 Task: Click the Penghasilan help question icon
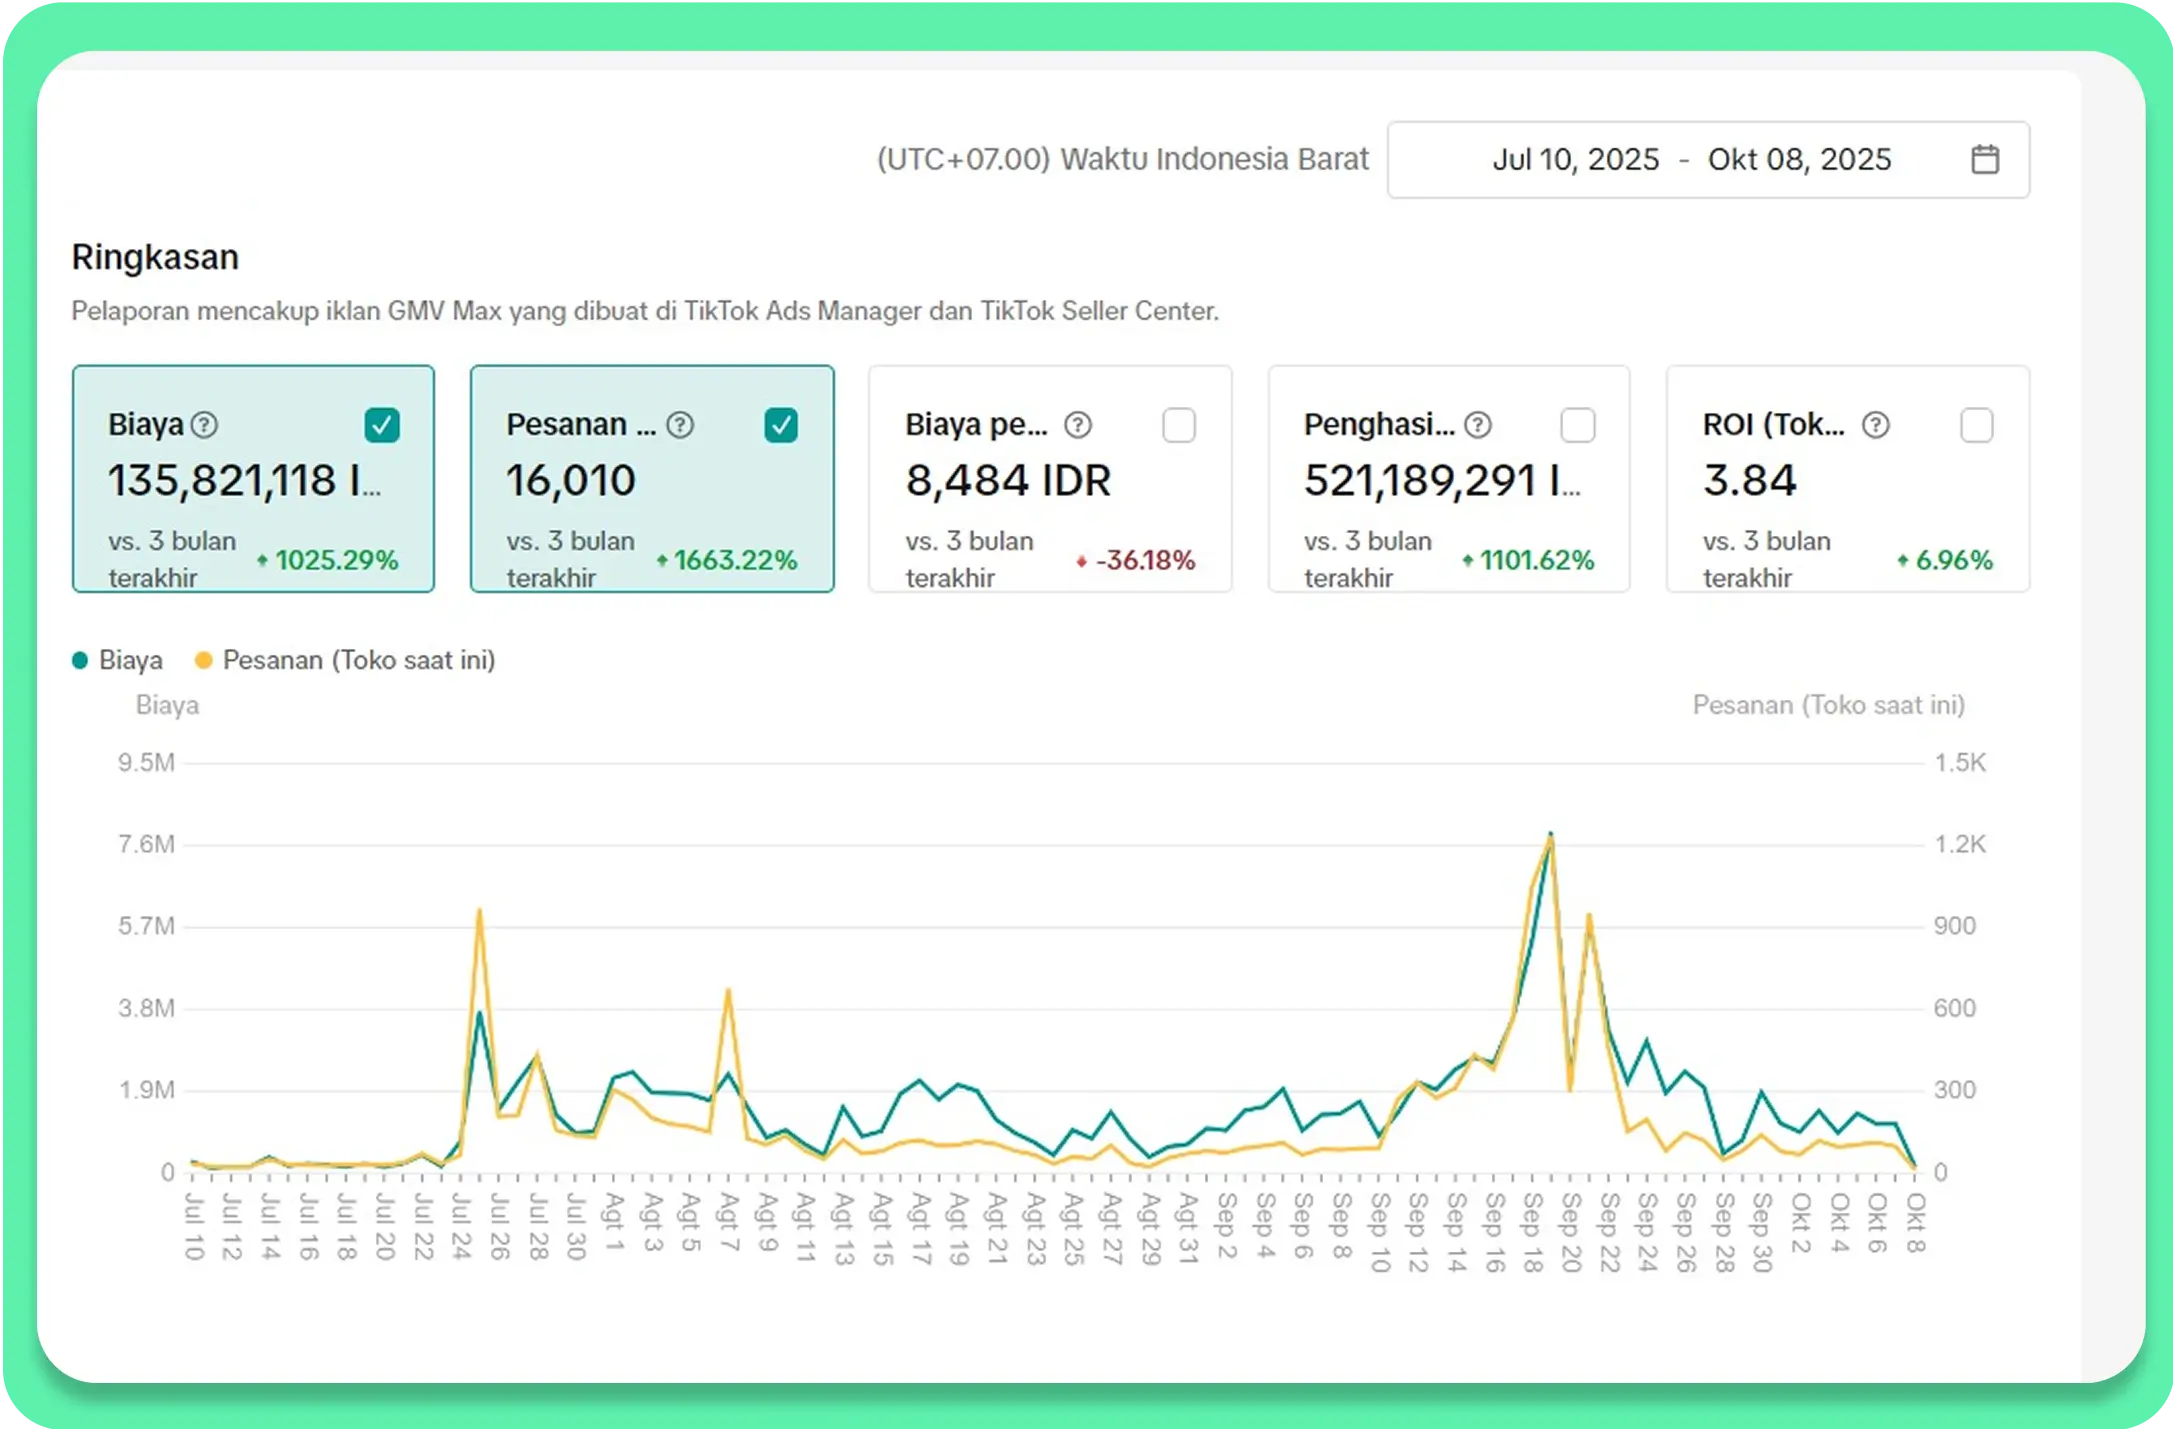point(1477,425)
